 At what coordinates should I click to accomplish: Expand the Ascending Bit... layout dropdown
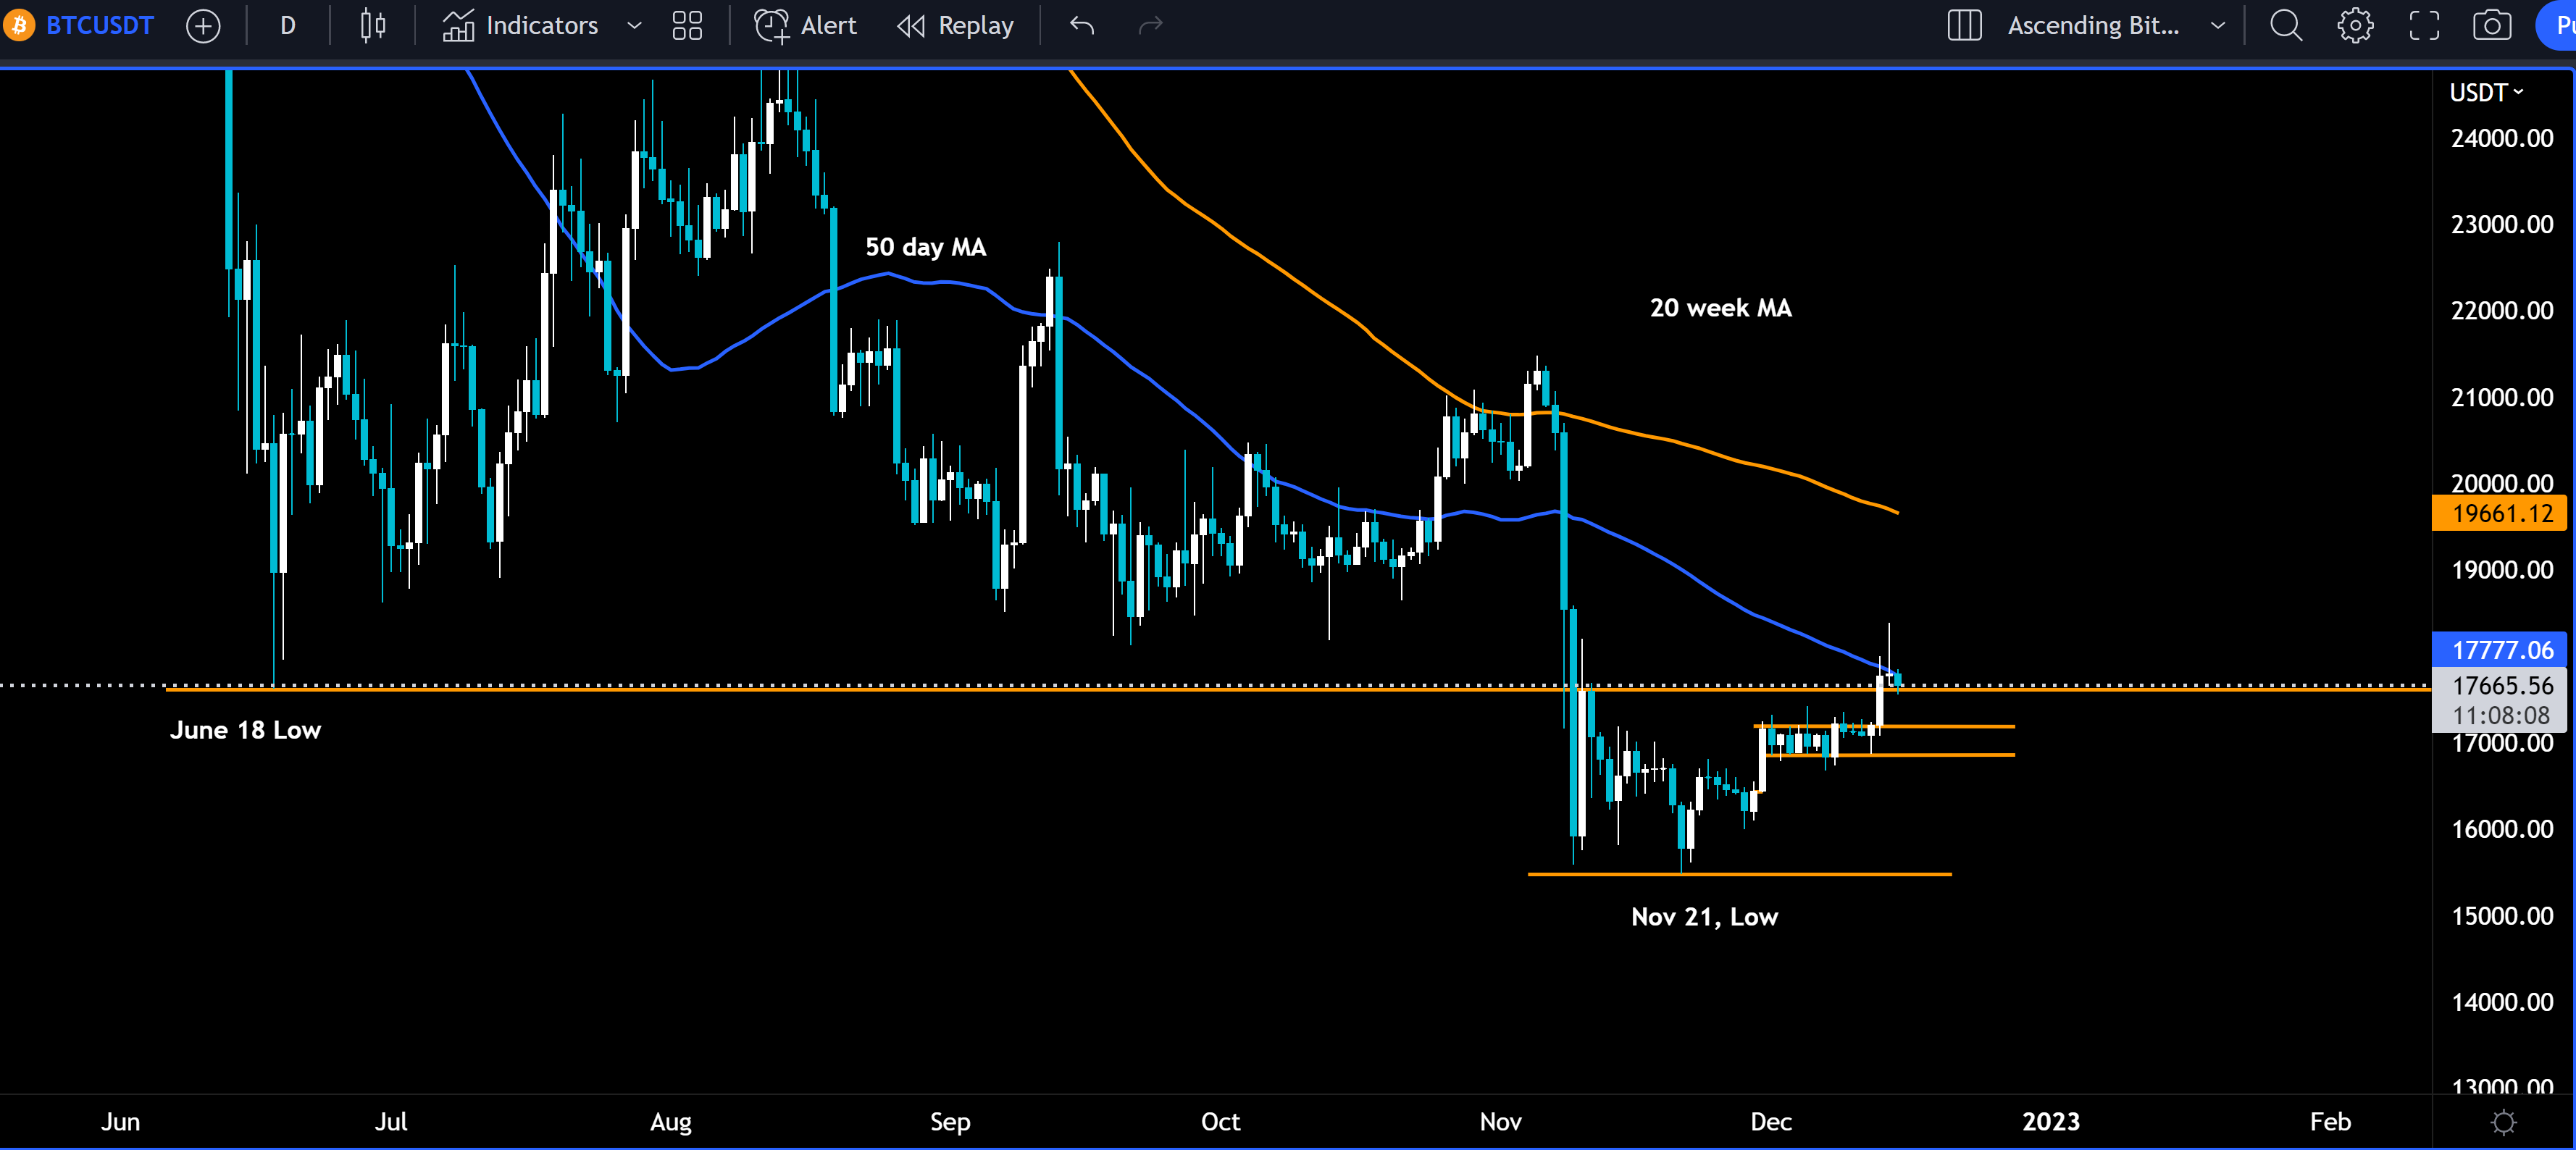coord(2217,26)
